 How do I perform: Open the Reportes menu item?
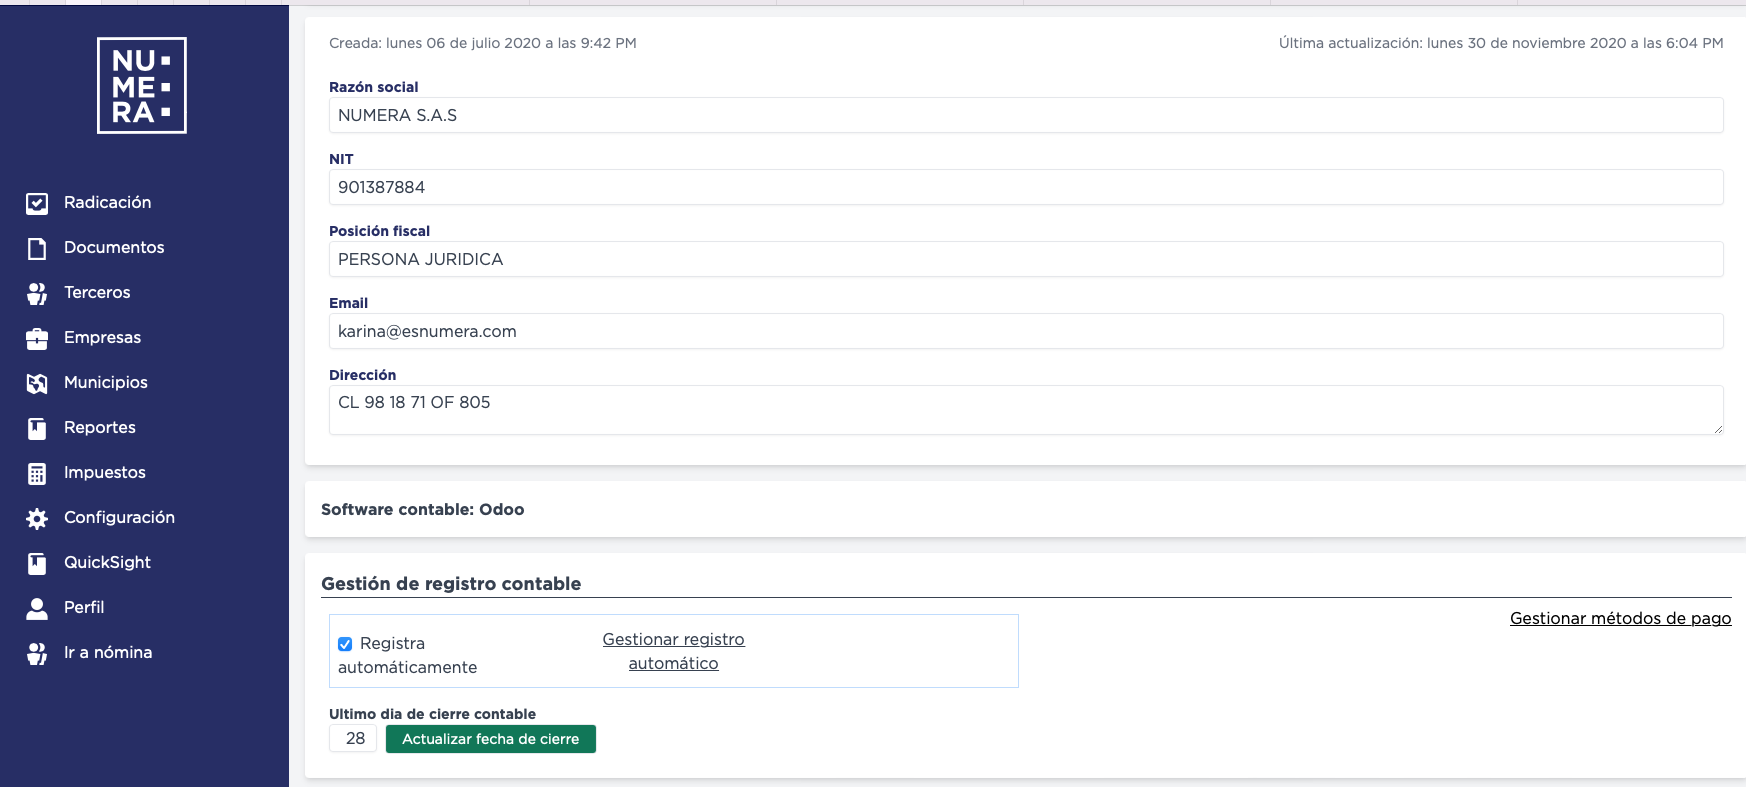[x=99, y=428]
